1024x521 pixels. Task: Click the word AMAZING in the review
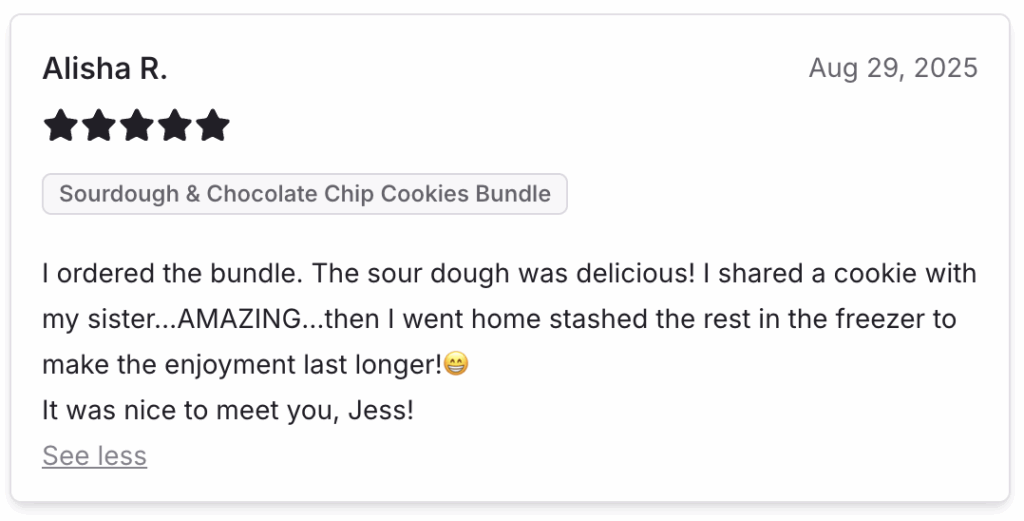pyautogui.click(x=241, y=320)
